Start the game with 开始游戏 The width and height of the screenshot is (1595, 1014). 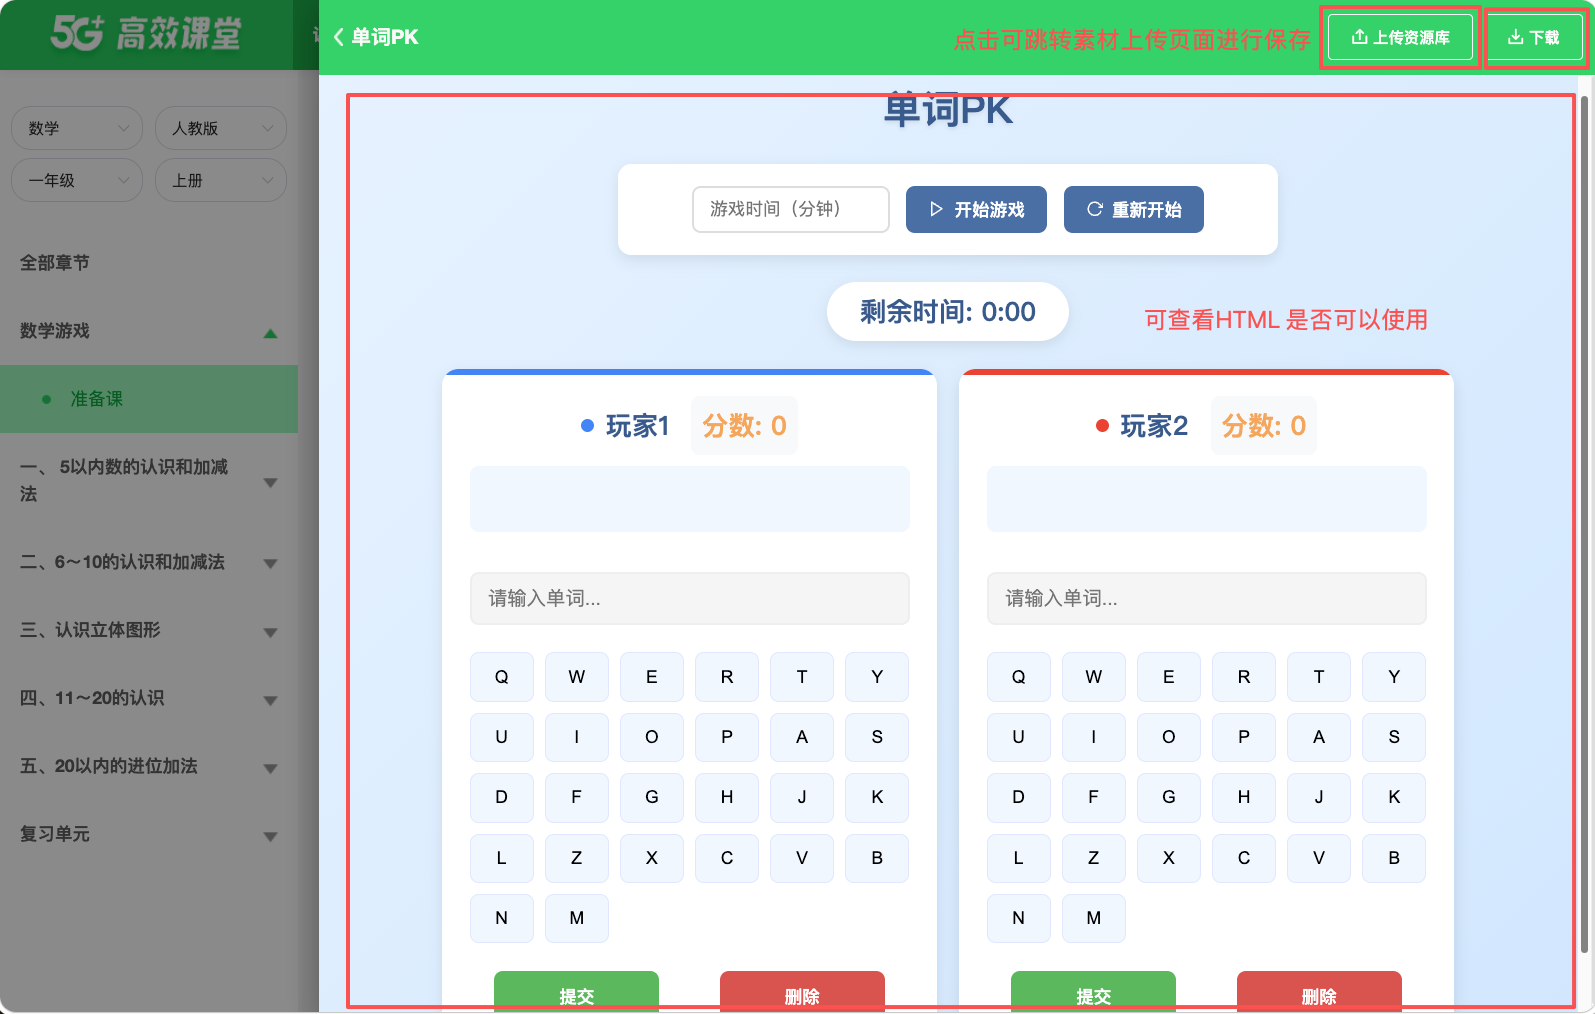pos(976,209)
